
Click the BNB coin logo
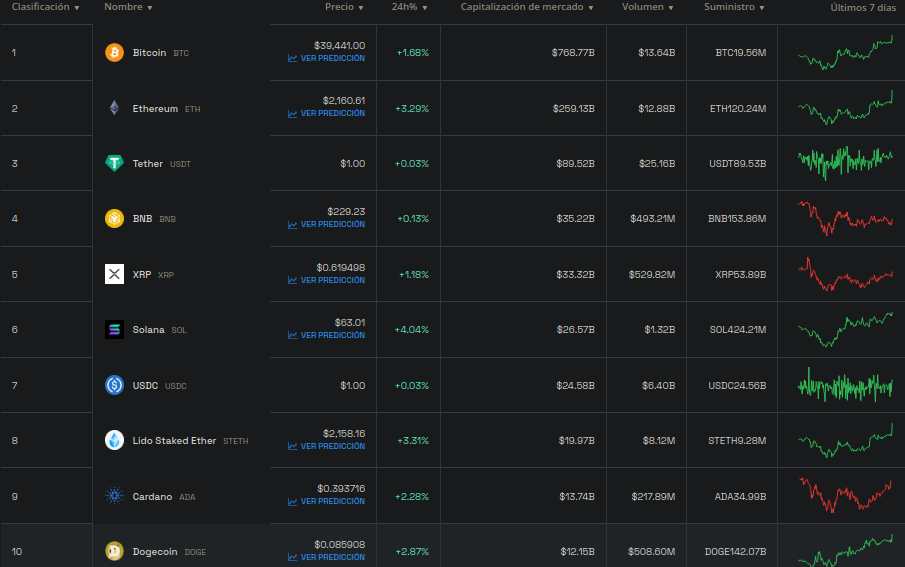pos(114,218)
